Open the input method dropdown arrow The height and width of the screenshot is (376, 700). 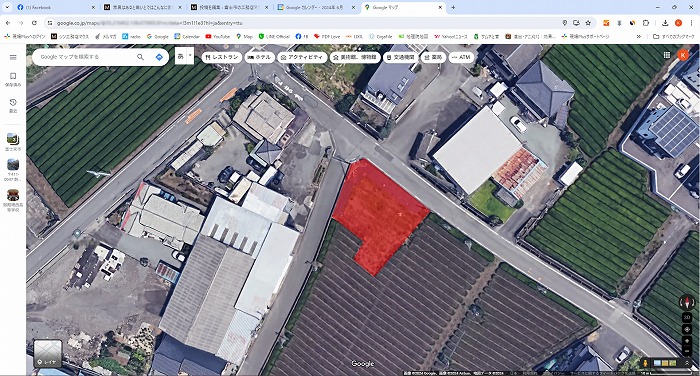click(x=191, y=56)
